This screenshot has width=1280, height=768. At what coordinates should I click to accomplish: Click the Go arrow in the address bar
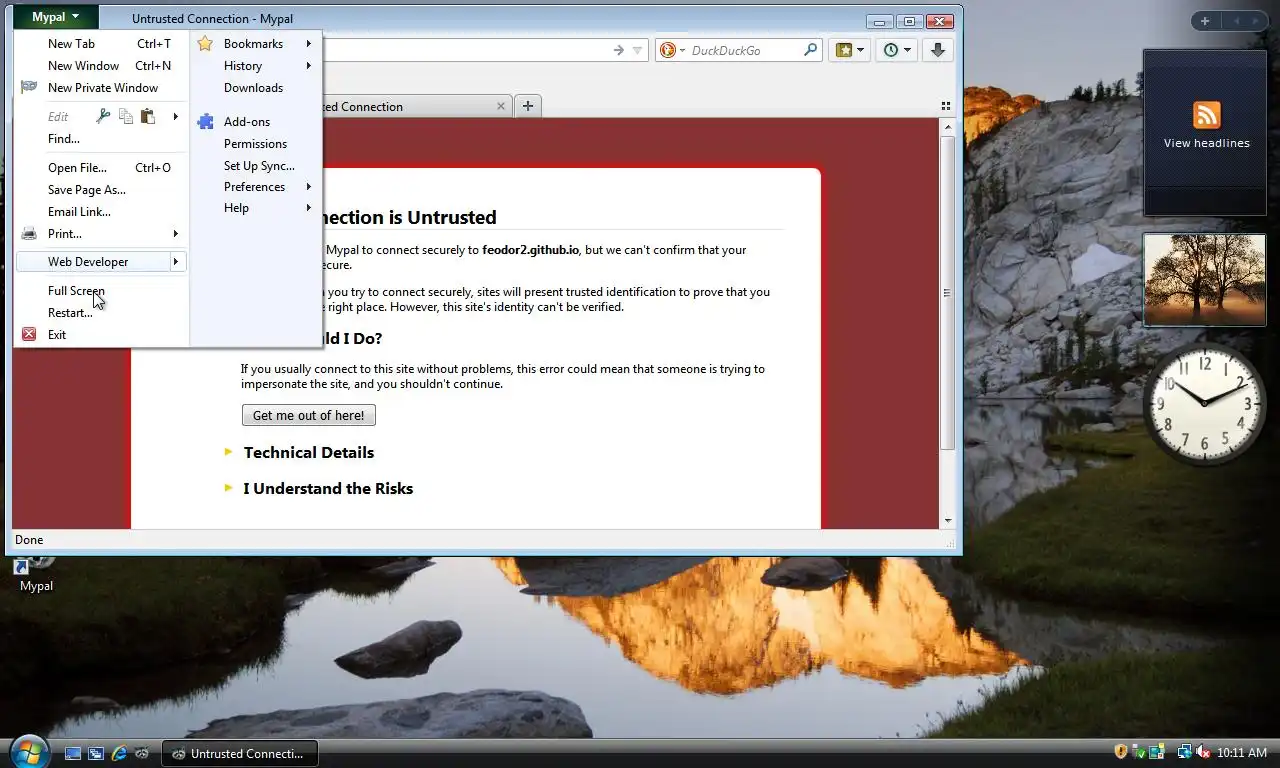click(x=618, y=50)
